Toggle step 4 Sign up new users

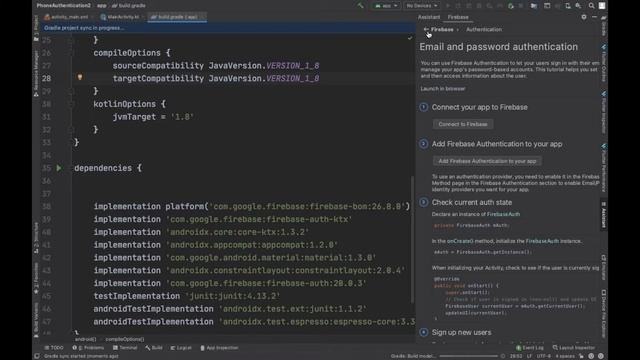pos(424,332)
